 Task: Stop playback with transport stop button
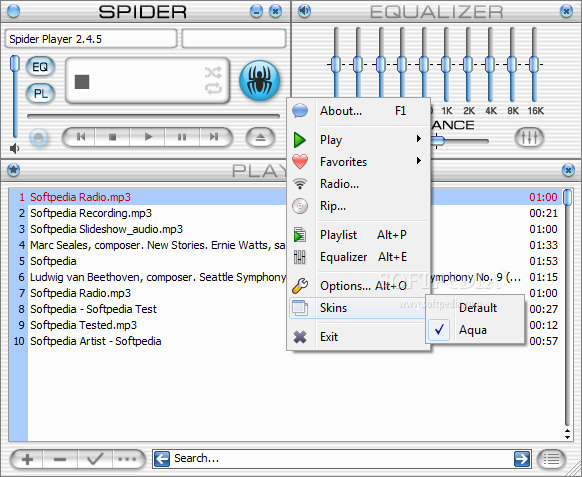point(112,137)
